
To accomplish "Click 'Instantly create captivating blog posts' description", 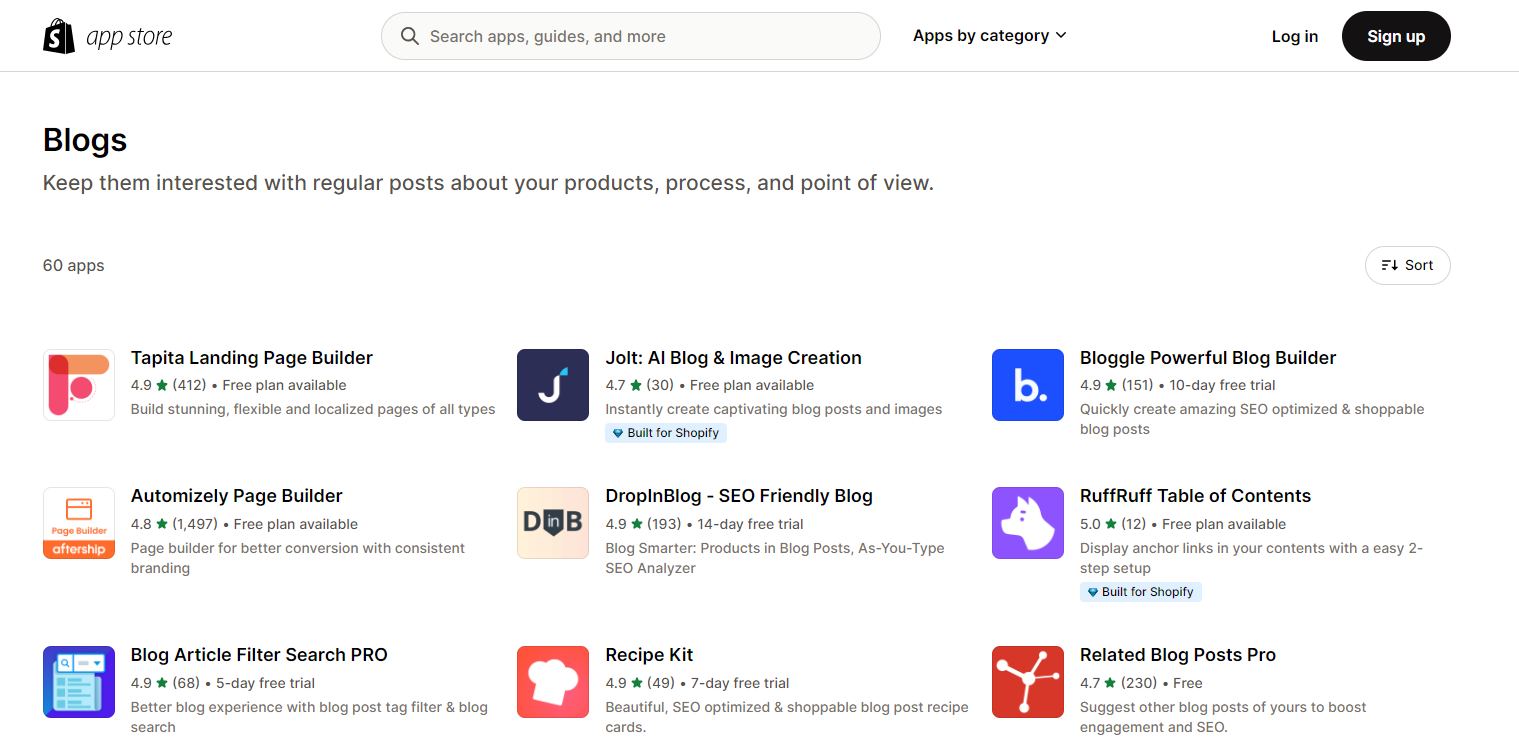I will (774, 409).
